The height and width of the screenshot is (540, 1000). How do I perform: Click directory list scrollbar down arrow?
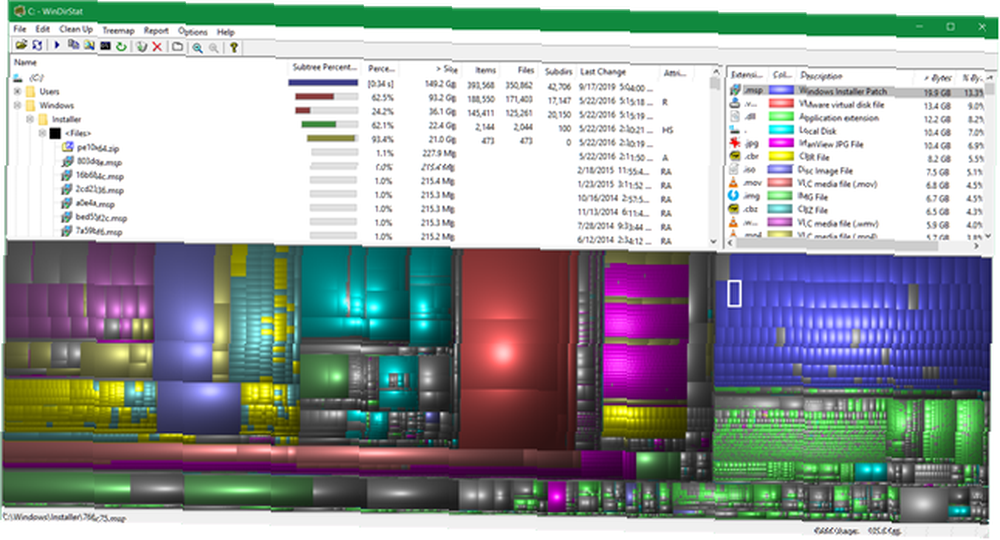714,242
